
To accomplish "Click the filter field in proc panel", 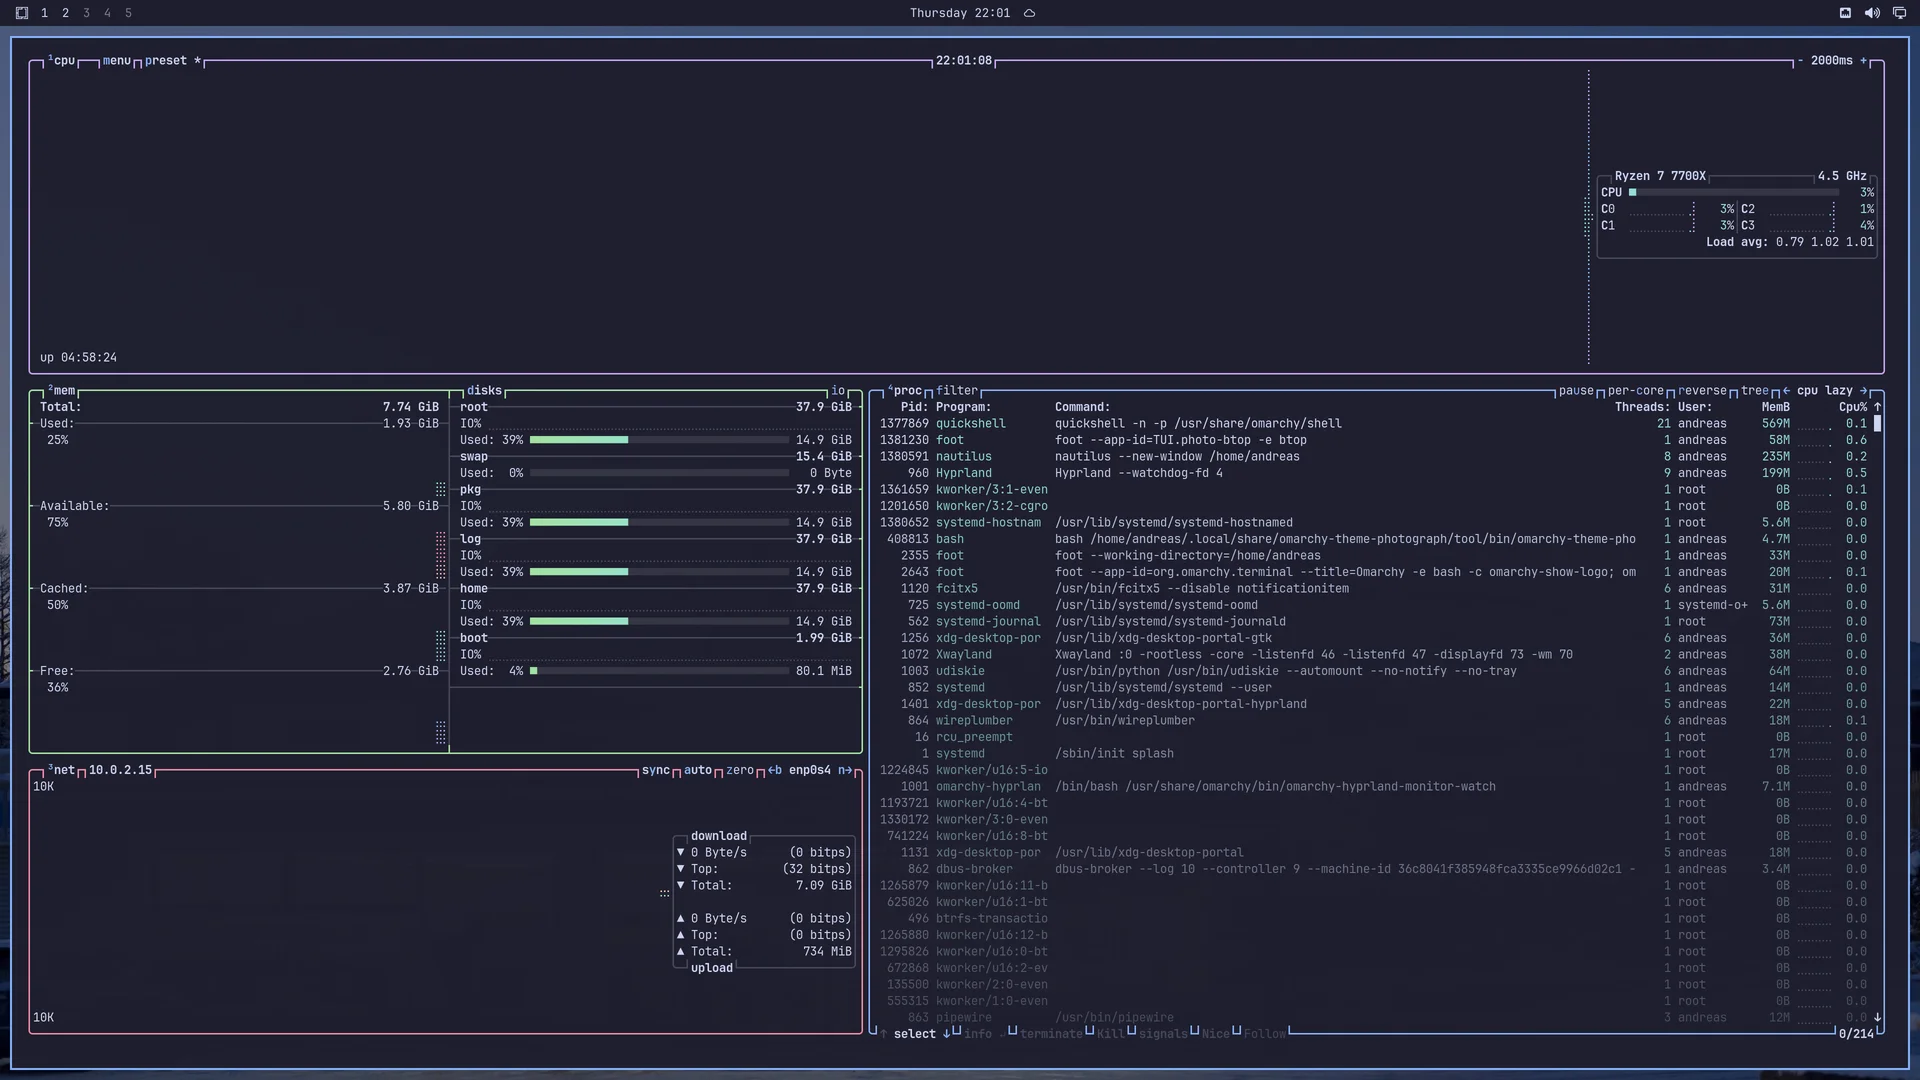I will point(957,391).
